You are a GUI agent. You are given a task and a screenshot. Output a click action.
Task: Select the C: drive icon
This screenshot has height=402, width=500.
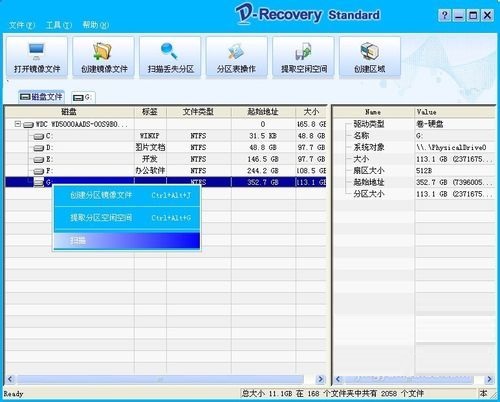coord(39,136)
